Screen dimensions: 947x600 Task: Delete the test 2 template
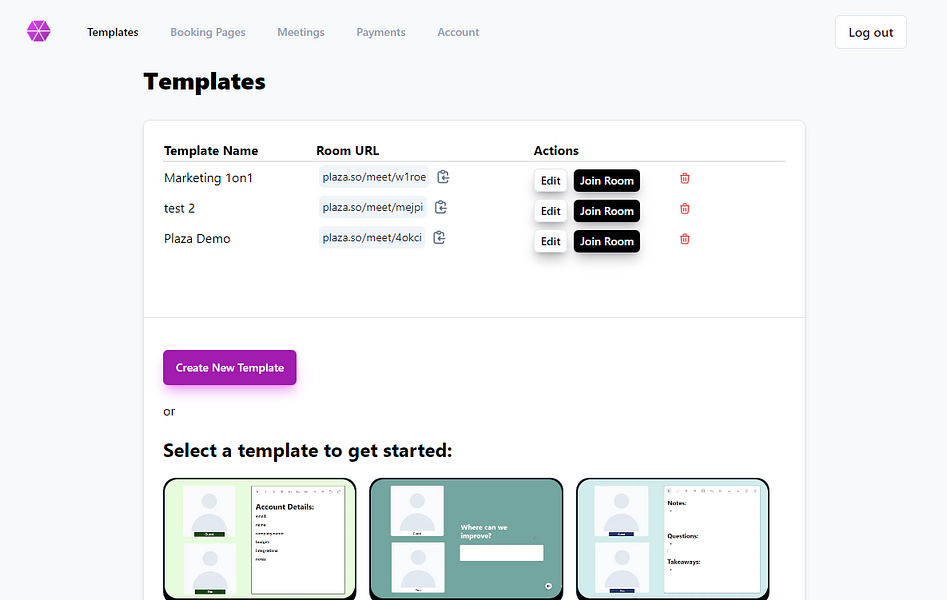pyautogui.click(x=684, y=208)
